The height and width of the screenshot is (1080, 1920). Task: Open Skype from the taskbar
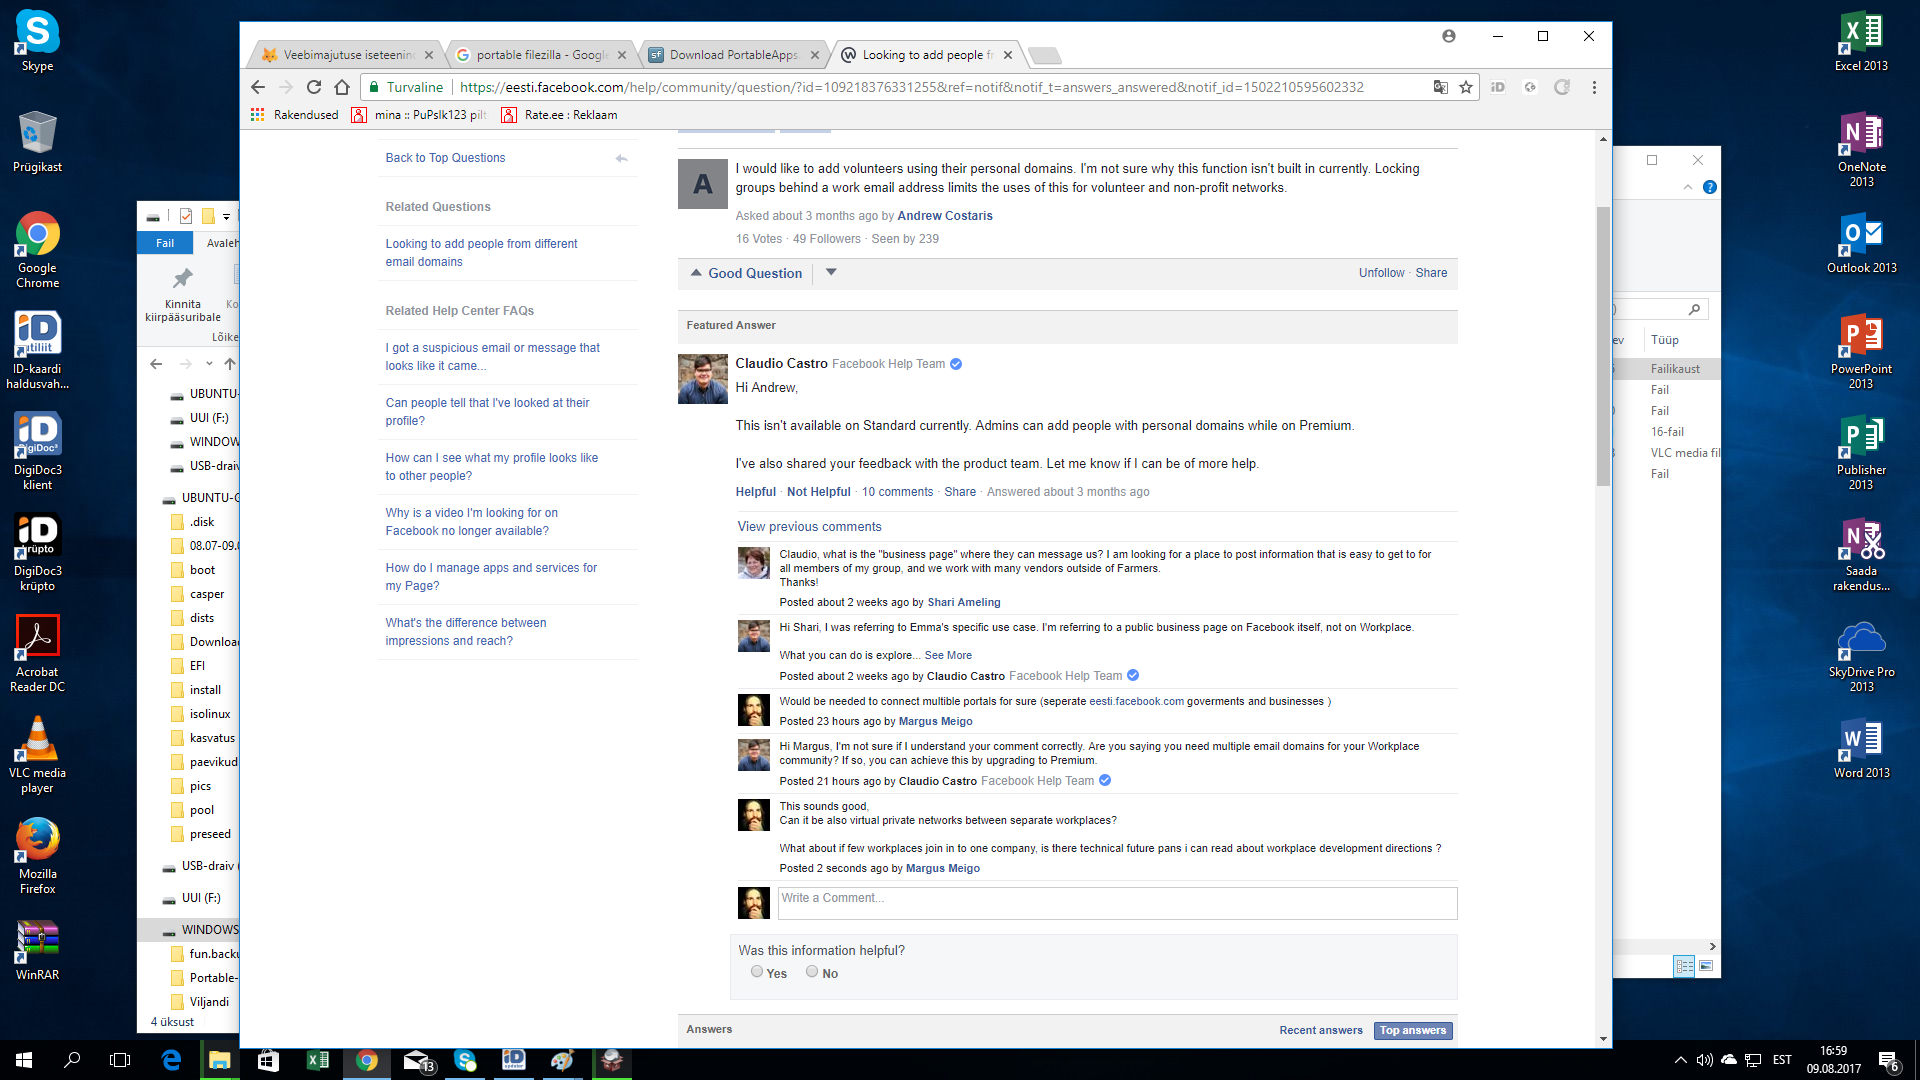(465, 1060)
